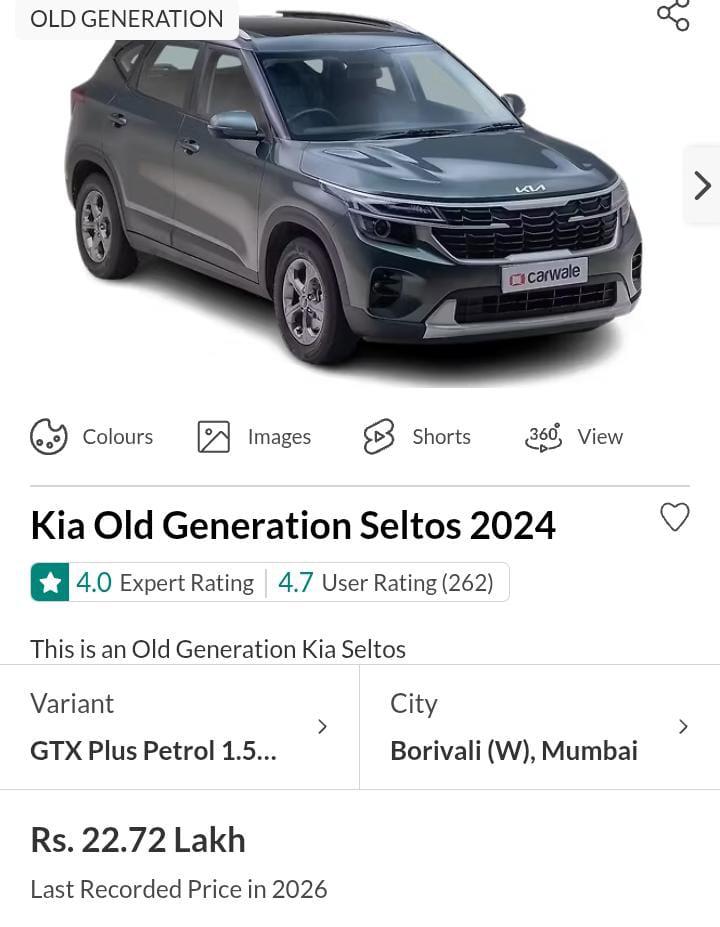Show next car image with arrow

pos(702,185)
